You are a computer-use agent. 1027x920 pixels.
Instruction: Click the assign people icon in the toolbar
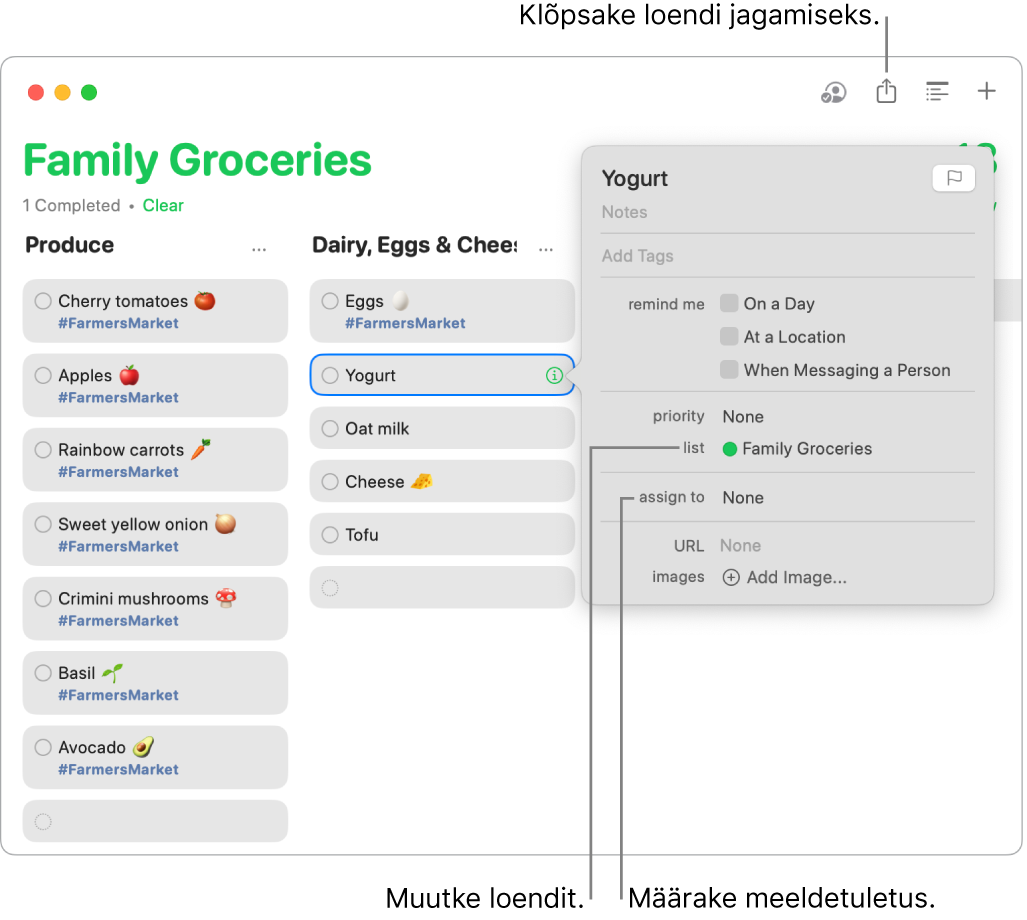coord(833,91)
